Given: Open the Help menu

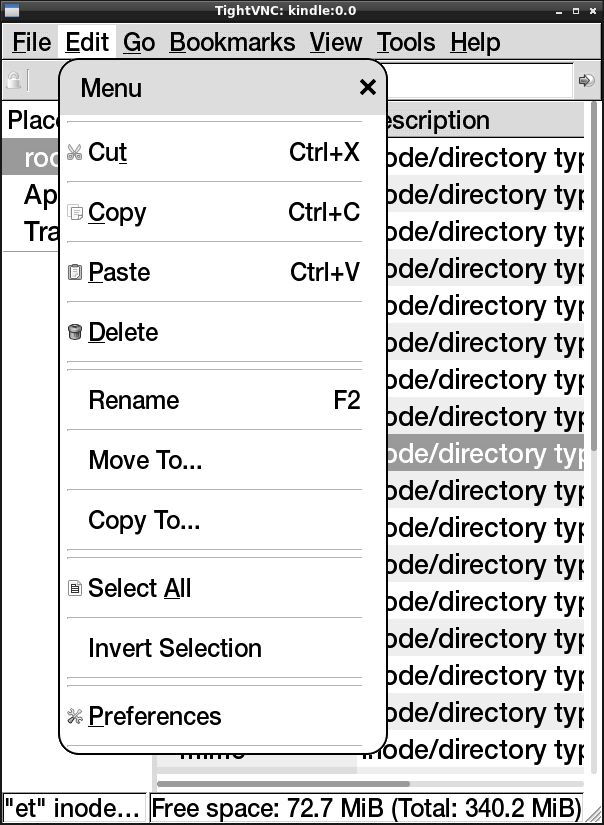Looking at the screenshot, I should click(475, 43).
